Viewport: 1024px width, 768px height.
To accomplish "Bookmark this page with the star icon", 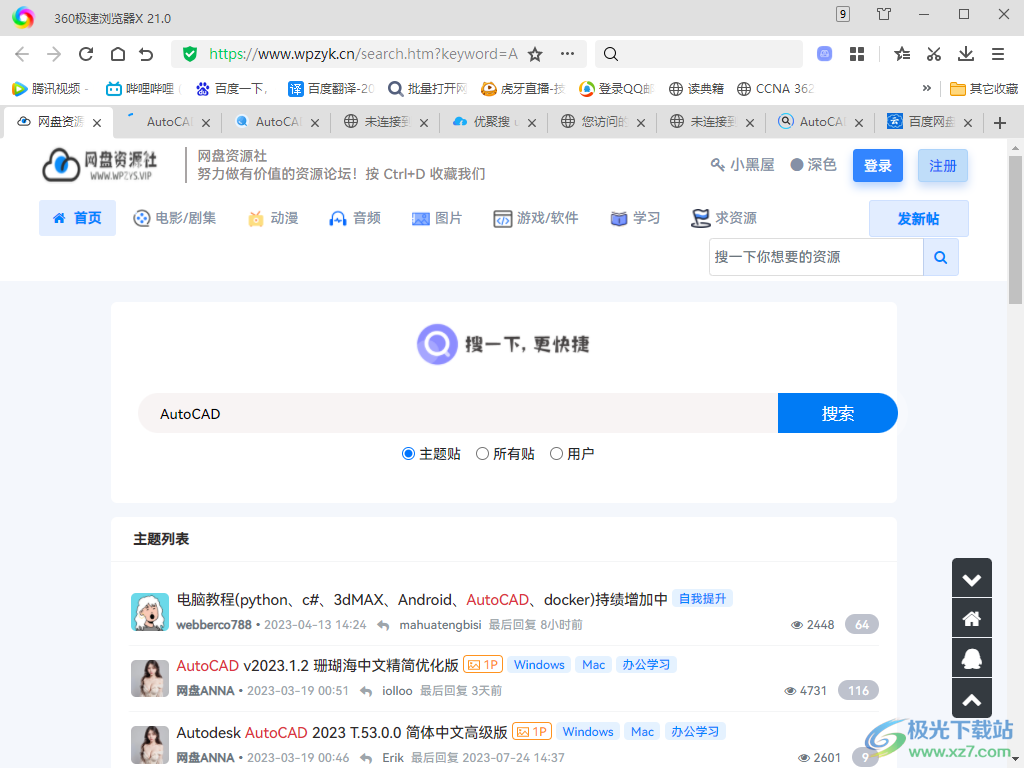I will (x=535, y=54).
